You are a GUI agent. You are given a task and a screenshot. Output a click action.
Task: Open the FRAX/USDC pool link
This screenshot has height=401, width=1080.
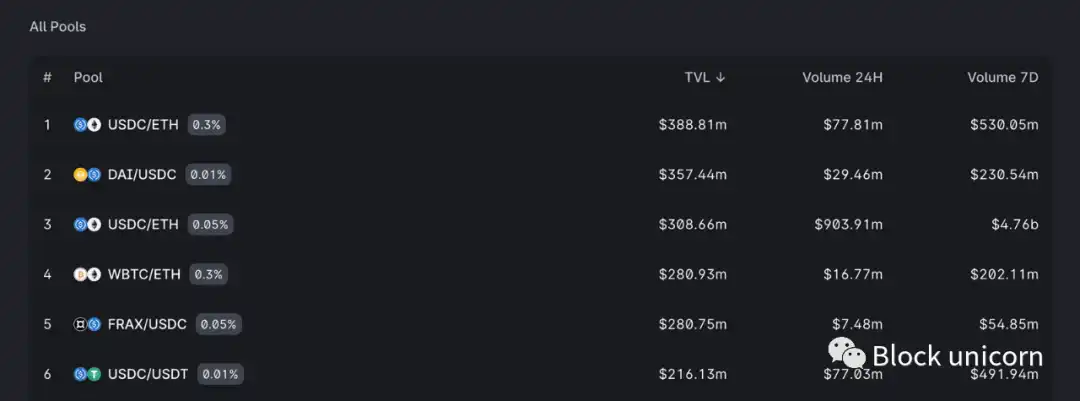coord(147,324)
